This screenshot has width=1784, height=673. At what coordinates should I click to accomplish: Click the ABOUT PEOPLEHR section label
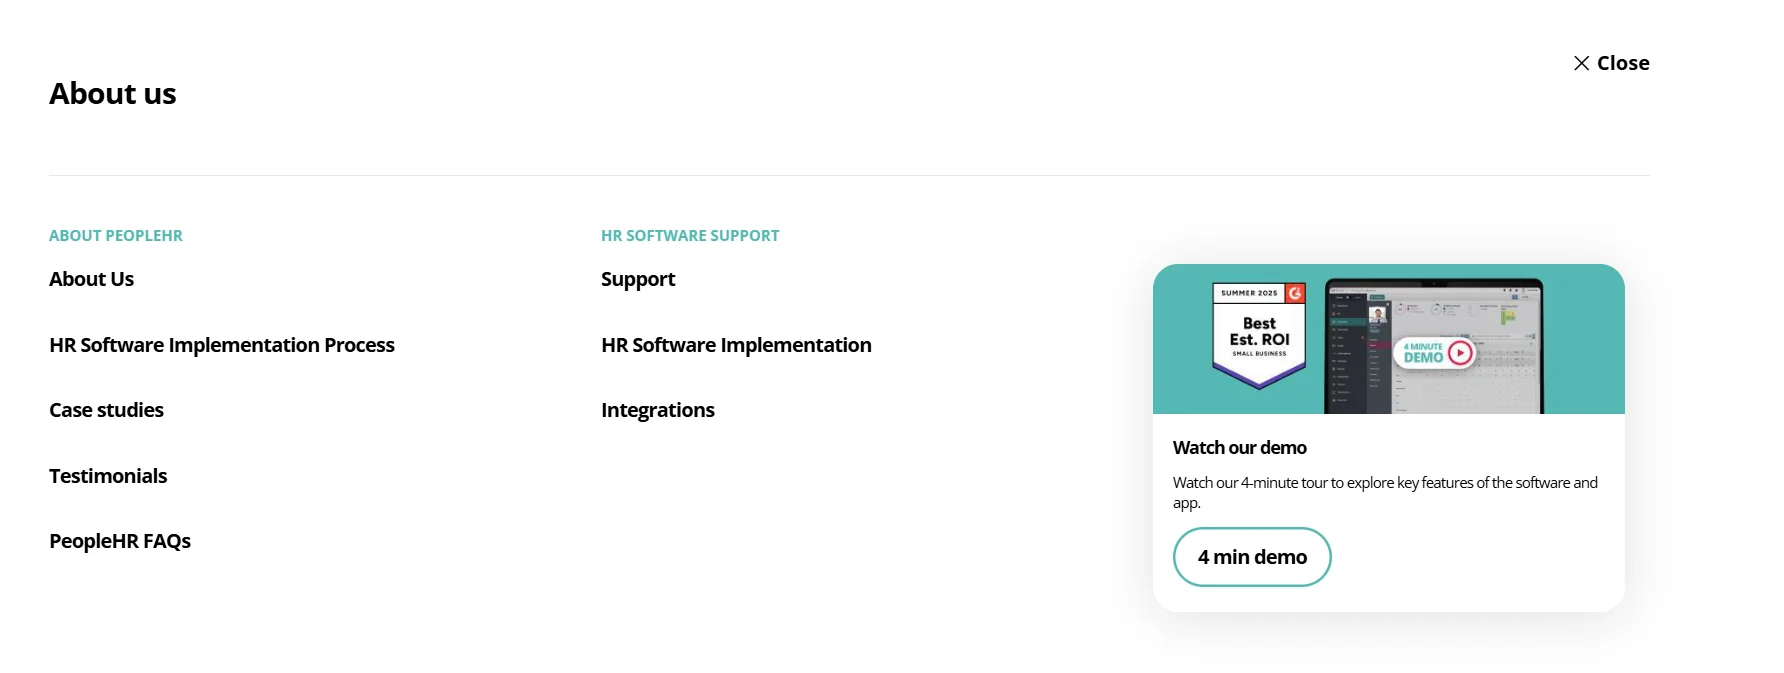[116, 236]
